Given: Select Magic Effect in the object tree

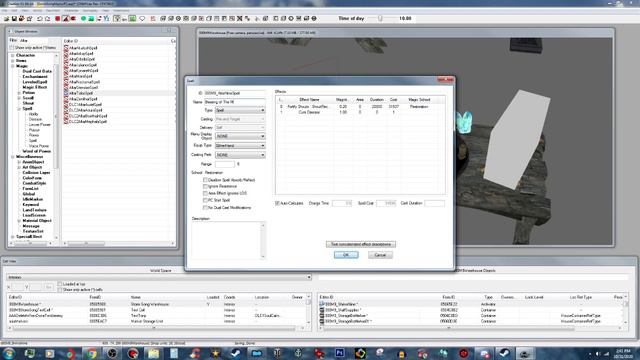Looking at the screenshot, I should point(35,87).
